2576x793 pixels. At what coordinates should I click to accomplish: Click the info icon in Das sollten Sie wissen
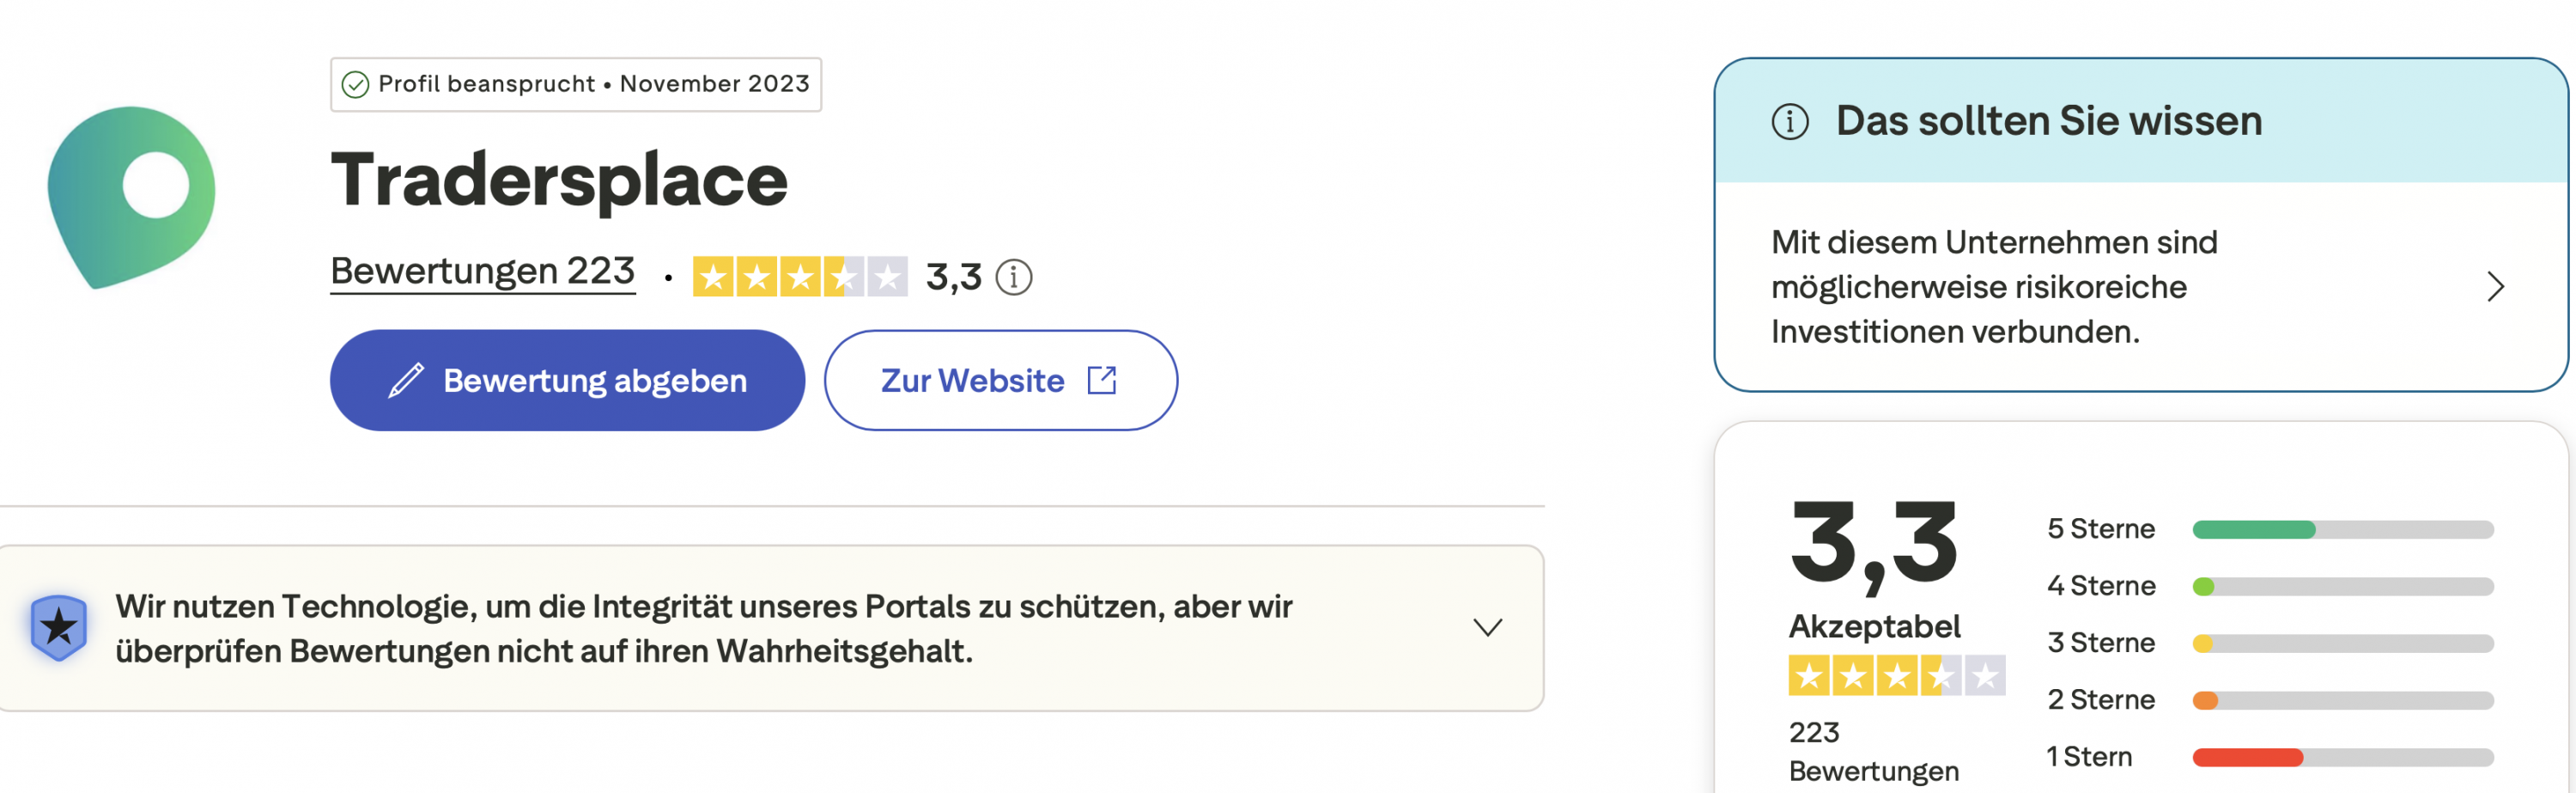pyautogui.click(x=1790, y=122)
